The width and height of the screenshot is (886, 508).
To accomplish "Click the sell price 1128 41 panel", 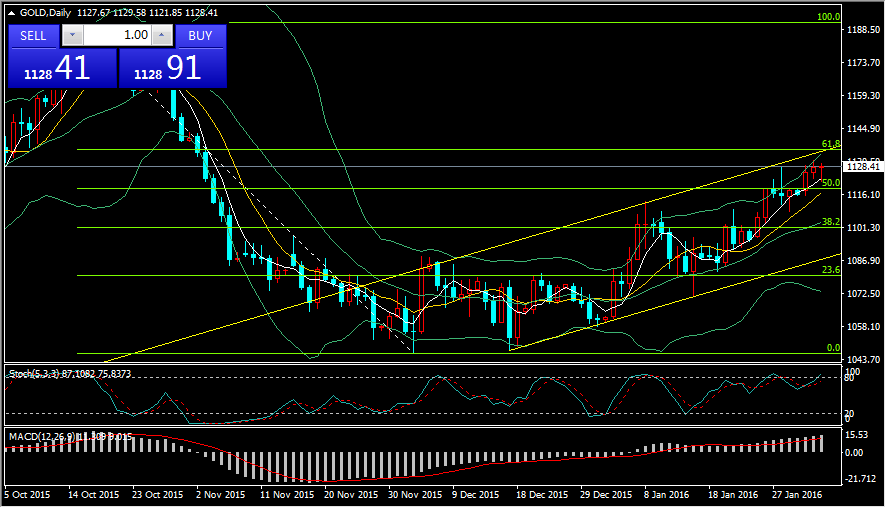I will pyautogui.click(x=62, y=68).
